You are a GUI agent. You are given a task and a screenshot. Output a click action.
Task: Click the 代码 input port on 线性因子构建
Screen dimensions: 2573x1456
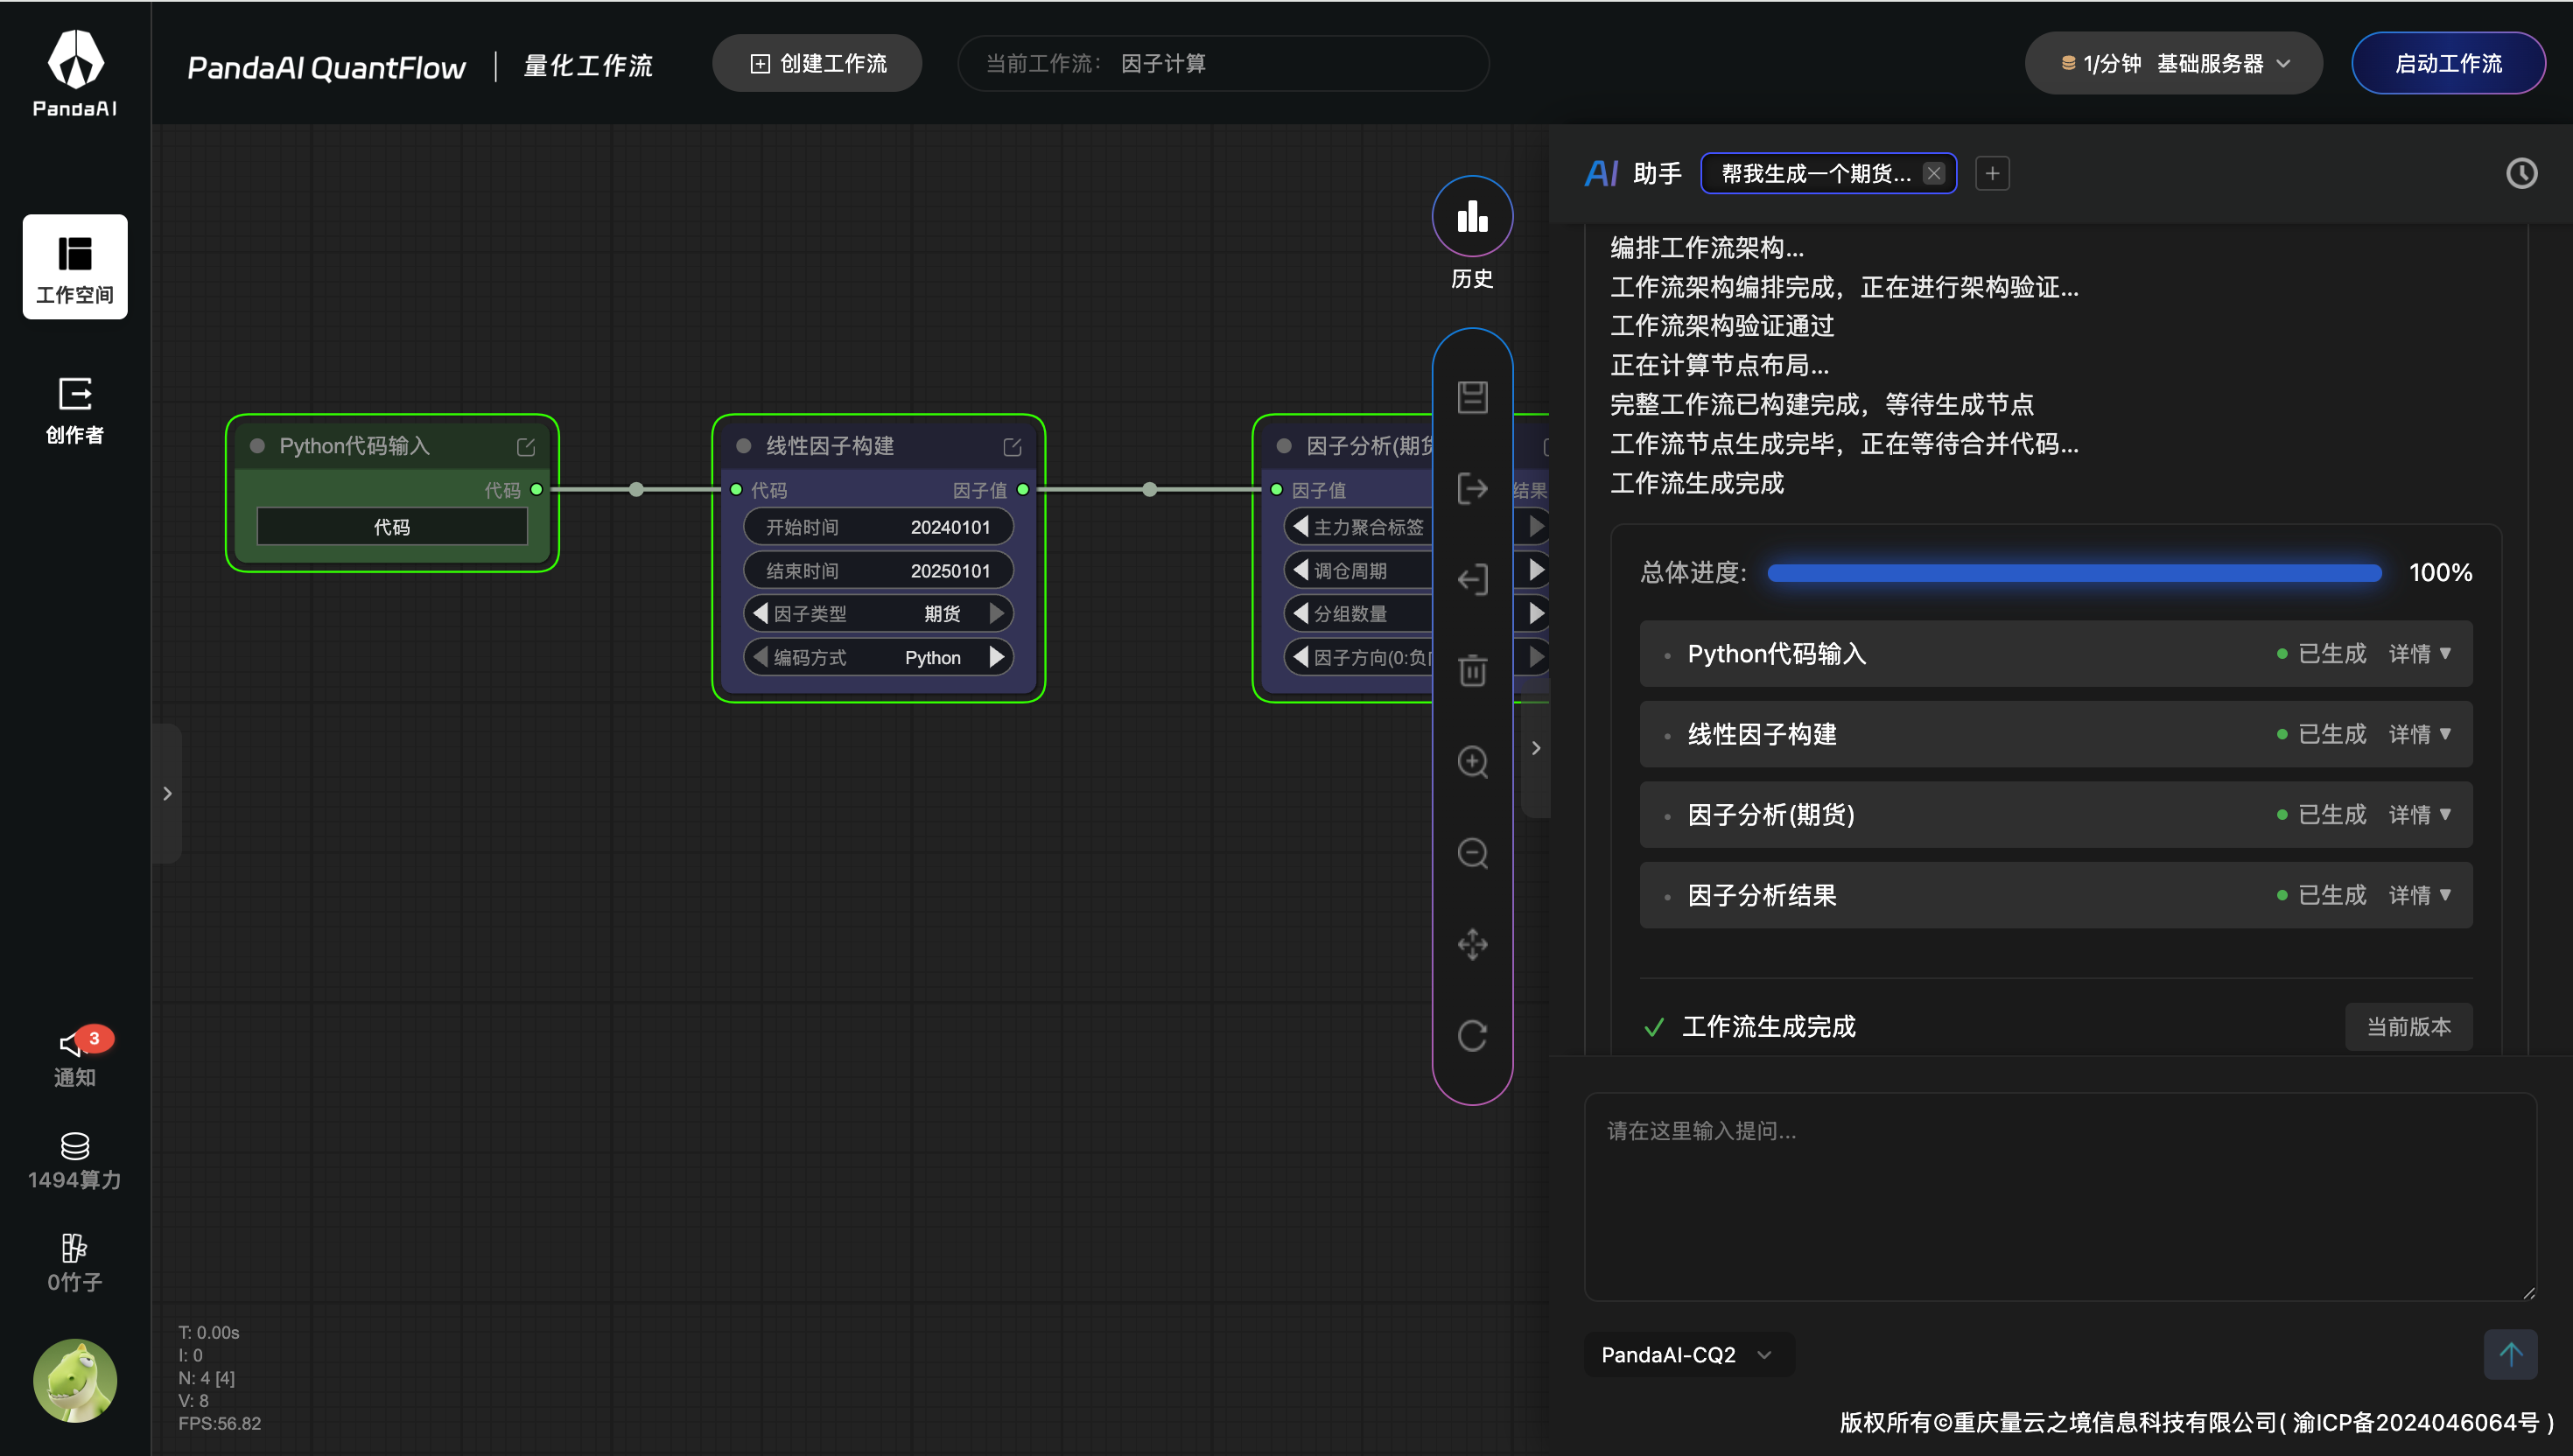736,489
